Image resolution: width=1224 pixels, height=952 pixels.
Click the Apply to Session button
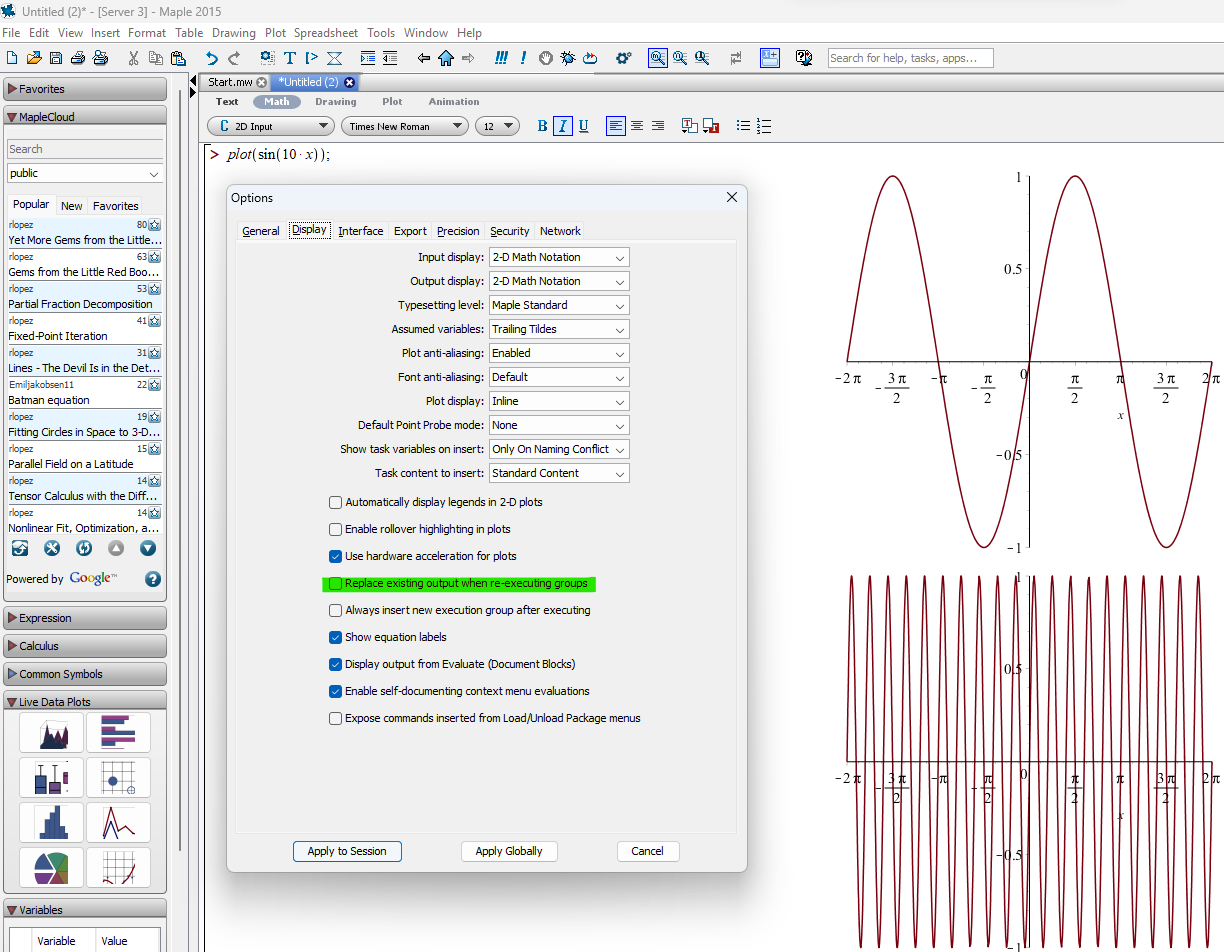tap(347, 851)
